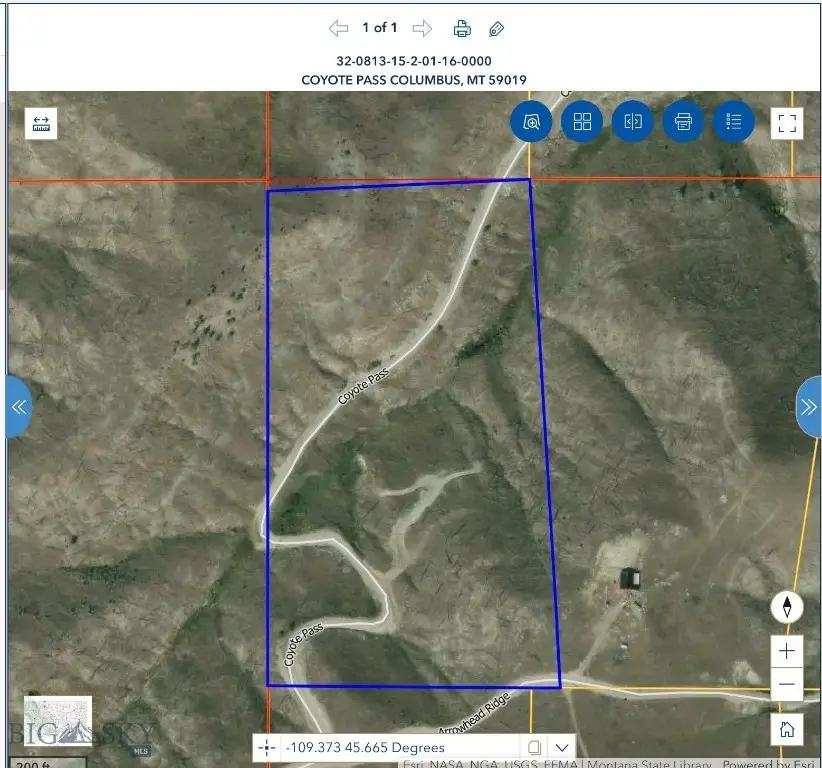The height and width of the screenshot is (768, 822).
Task: Click the printer icon above the parcel ID
Action: coord(461,28)
